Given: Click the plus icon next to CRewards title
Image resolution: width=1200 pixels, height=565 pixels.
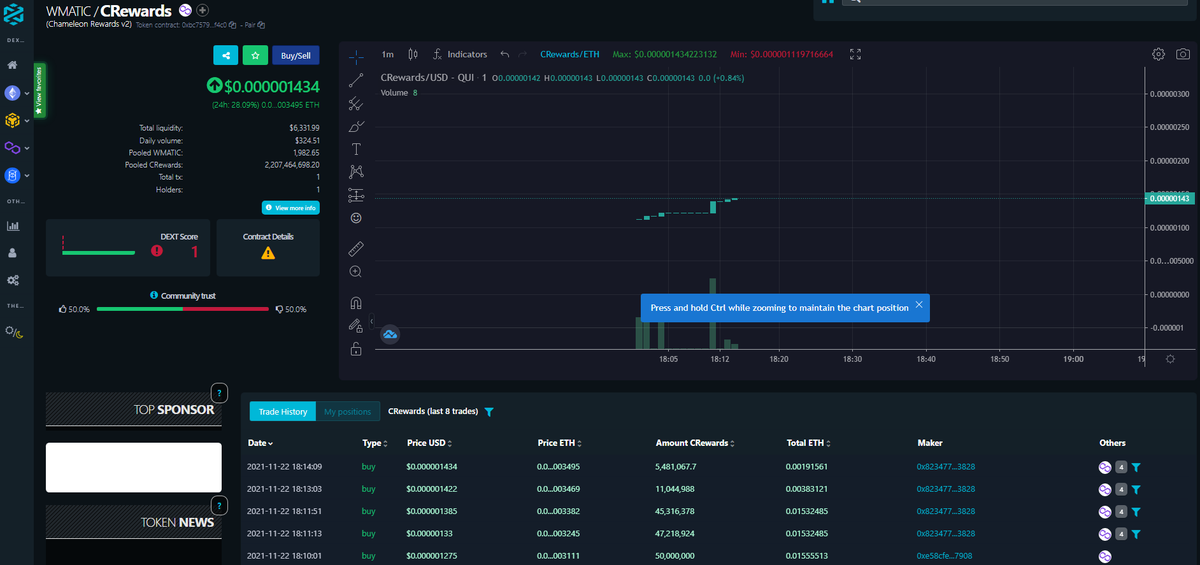Looking at the screenshot, I should click(202, 10).
